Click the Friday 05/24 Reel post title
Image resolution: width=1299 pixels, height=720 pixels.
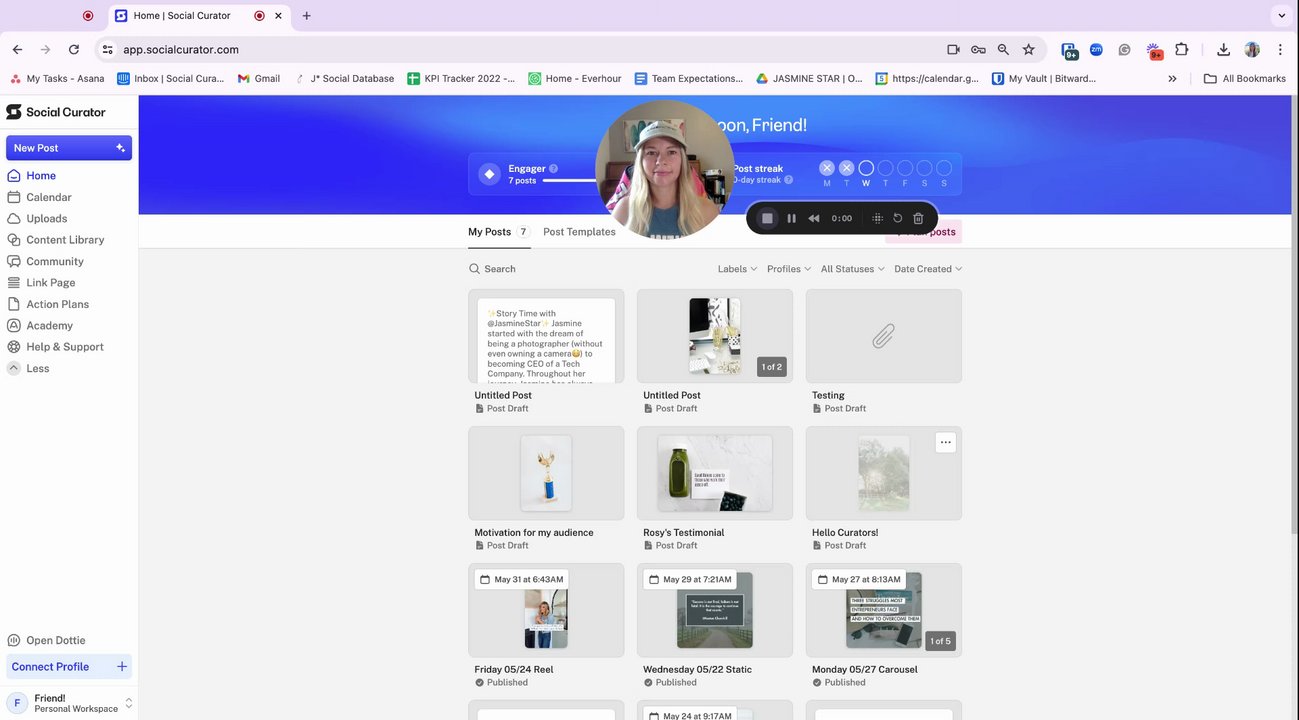click(x=514, y=670)
